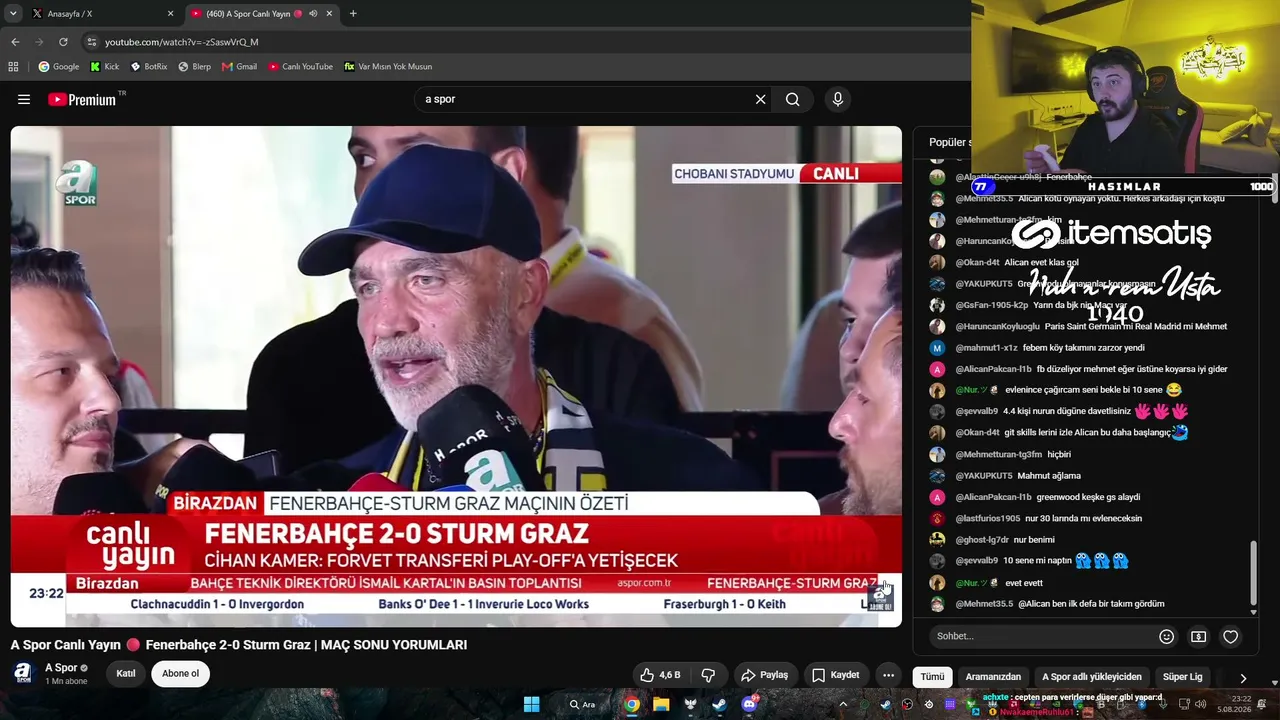This screenshot has width=1280, height=720.
Task: Mute the A Spor tab audio icon
Action: point(313,14)
